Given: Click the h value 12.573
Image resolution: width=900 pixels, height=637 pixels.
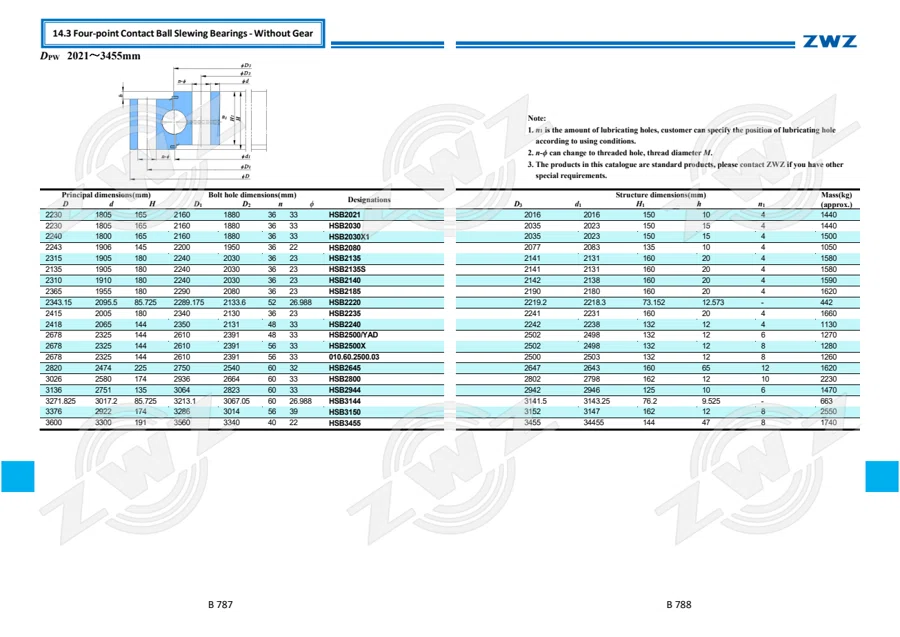Looking at the screenshot, I should point(713,302).
